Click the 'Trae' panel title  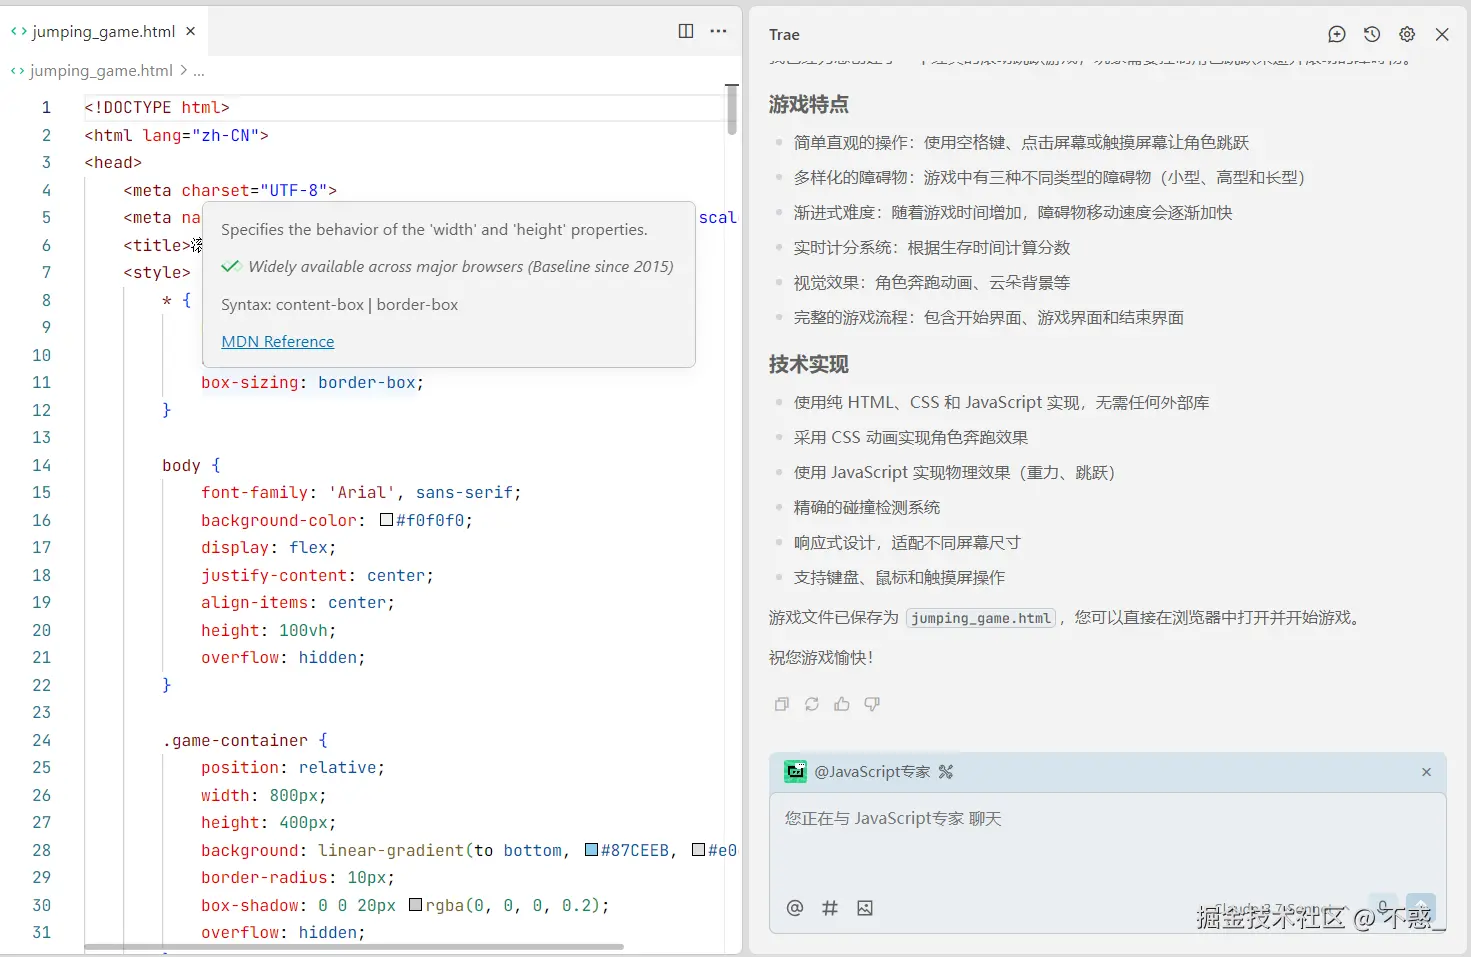point(784,34)
